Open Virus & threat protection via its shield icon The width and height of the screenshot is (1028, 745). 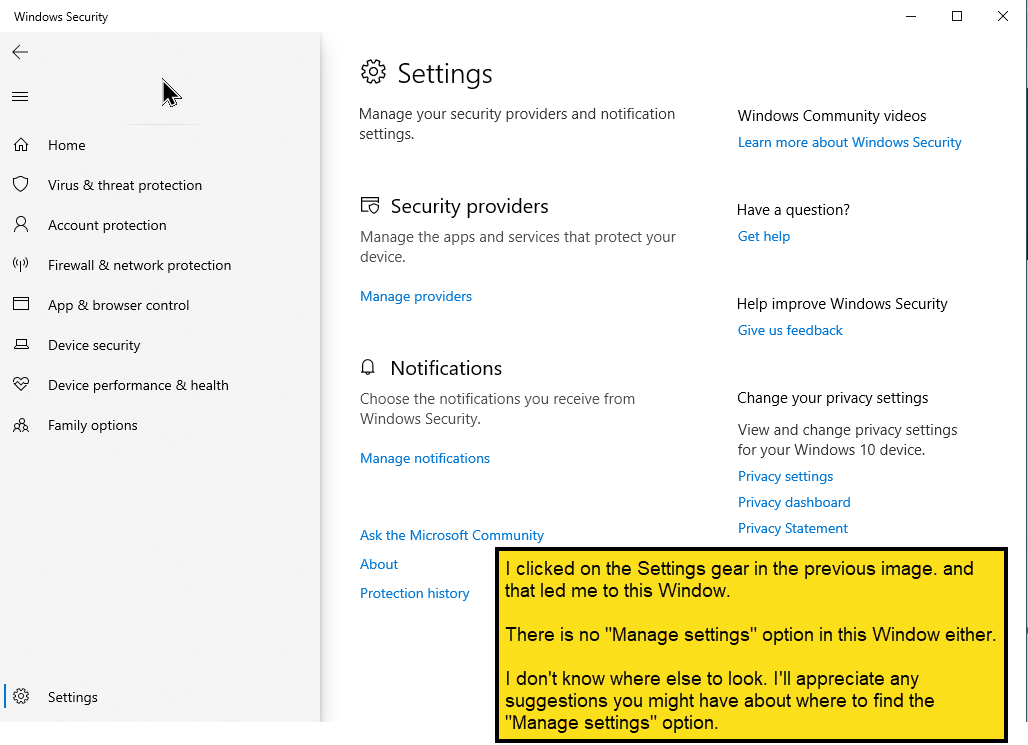21,185
